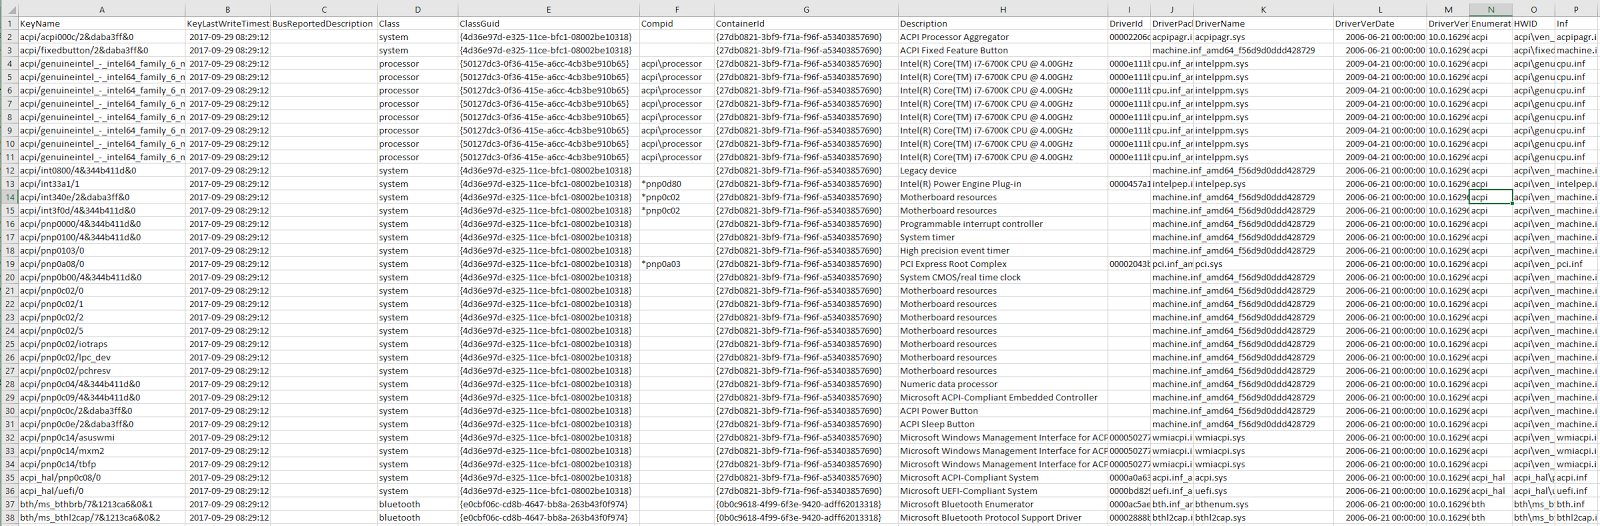1600x526 pixels.
Task: Select the PCI Express Root Complex cell
Action: click(1002, 264)
